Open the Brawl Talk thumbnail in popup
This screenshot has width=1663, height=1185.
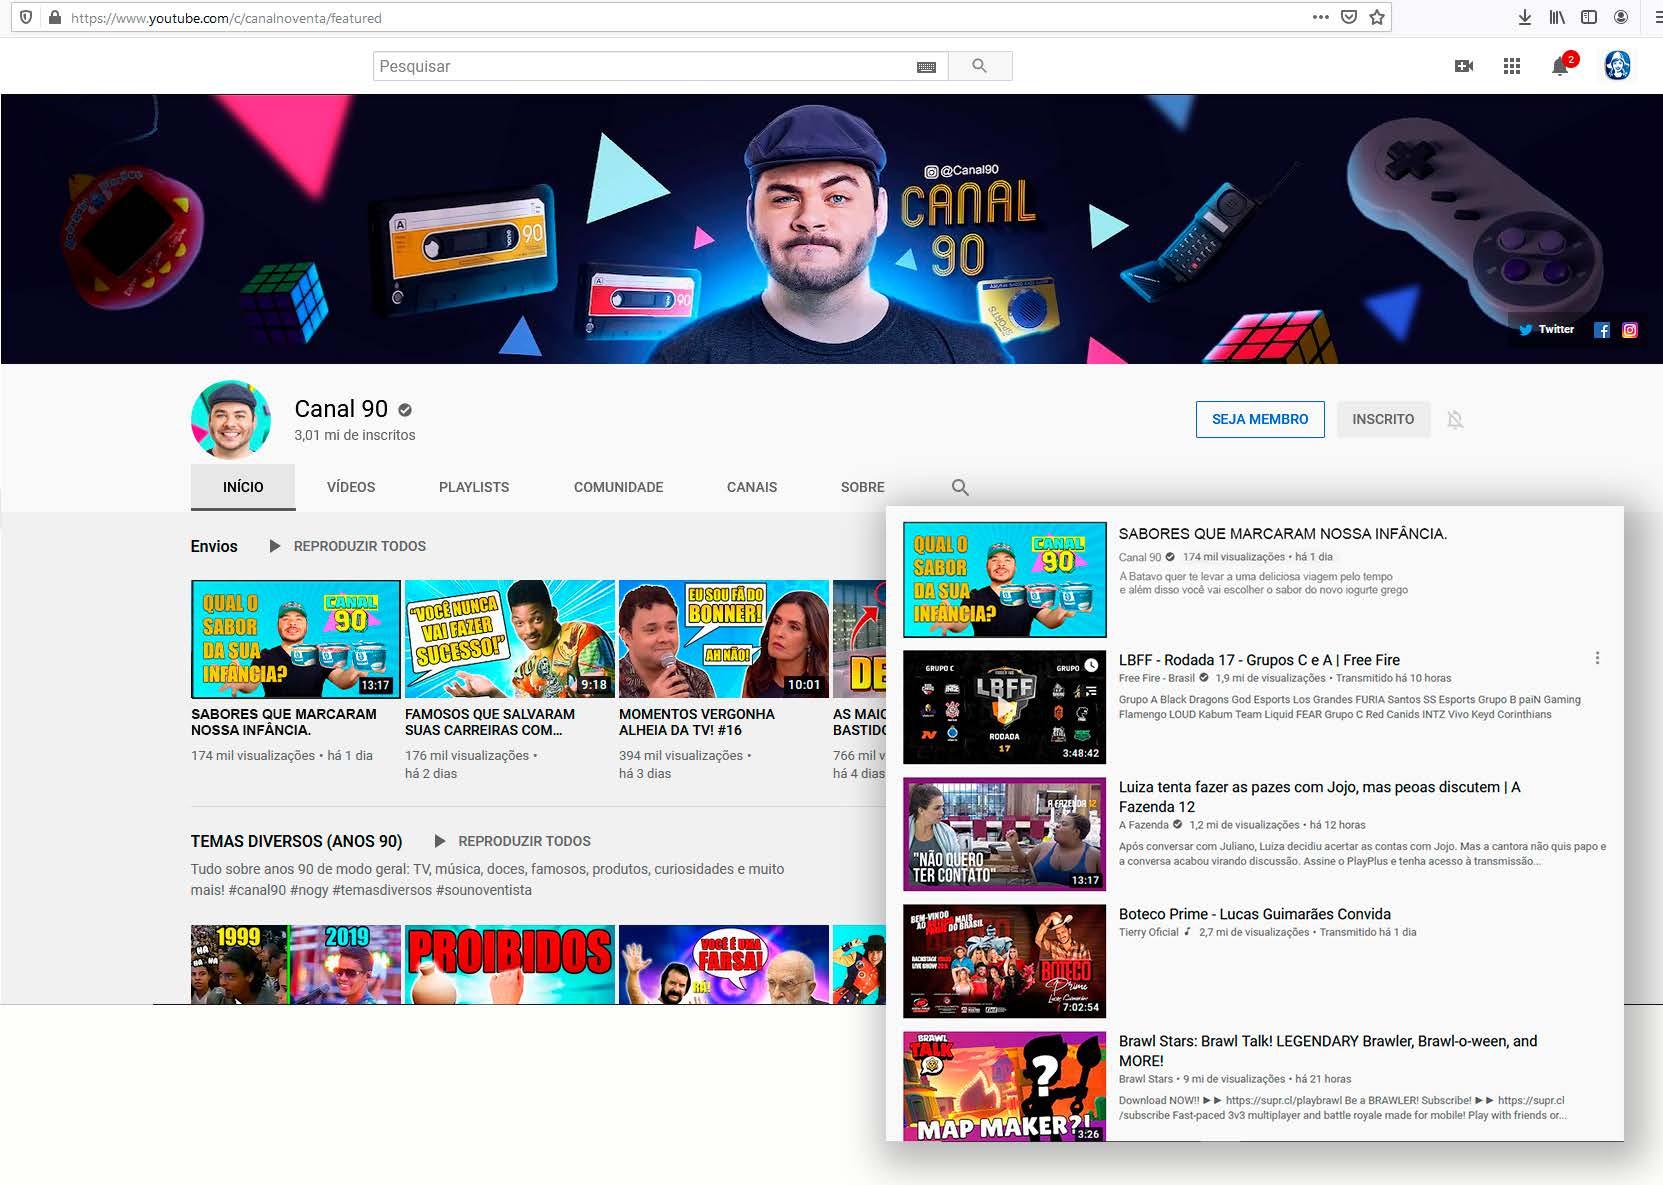click(x=1004, y=1086)
